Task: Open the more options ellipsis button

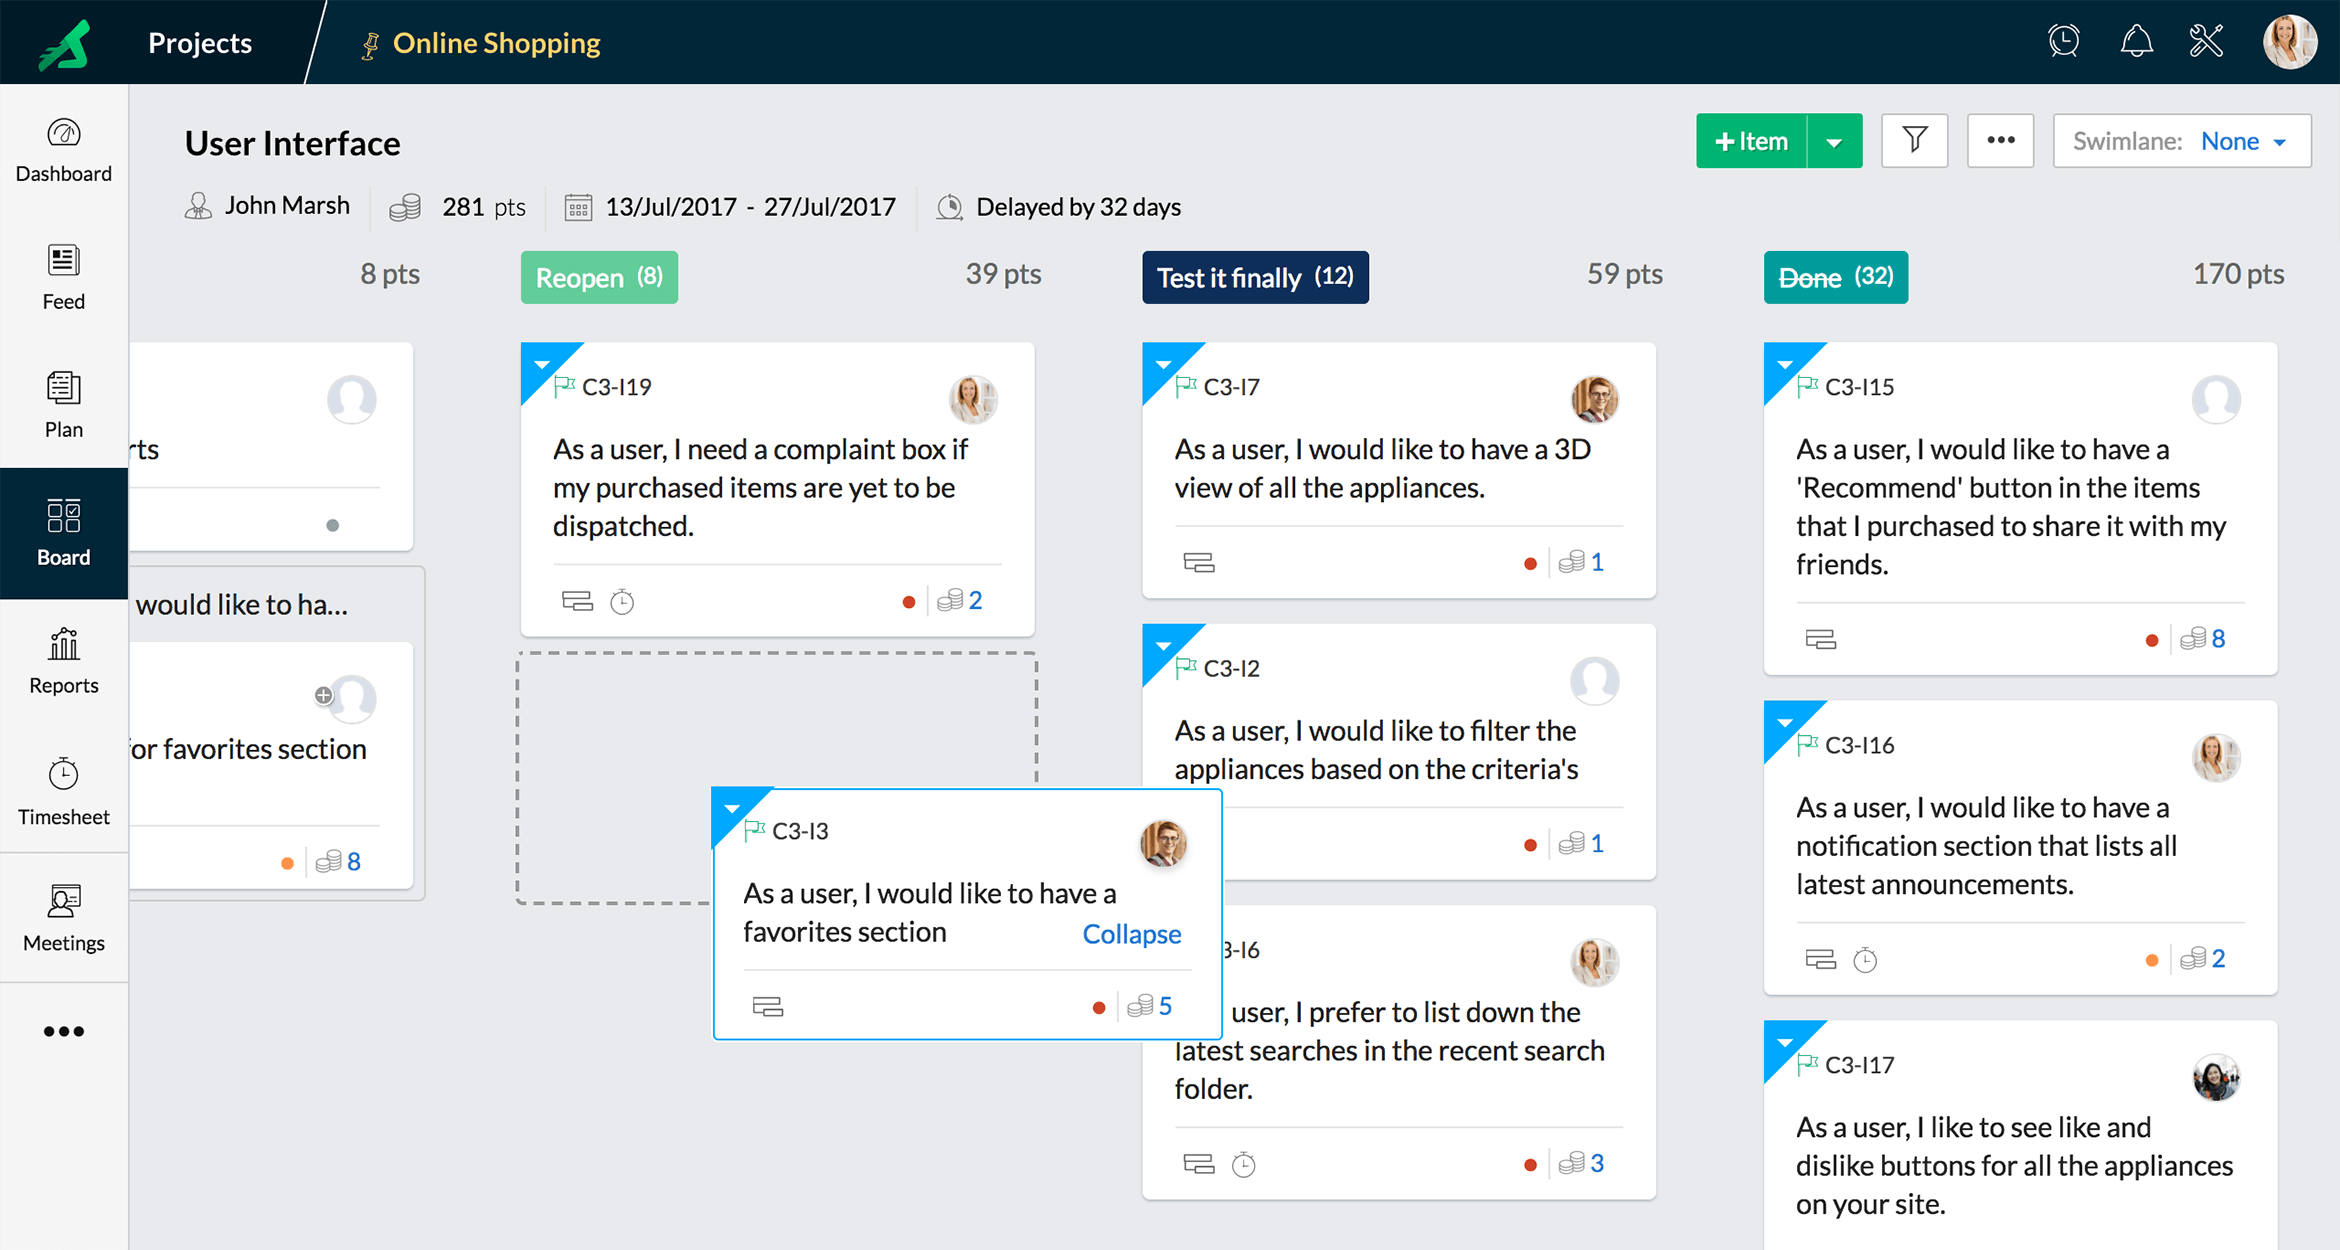Action: (x=2000, y=141)
